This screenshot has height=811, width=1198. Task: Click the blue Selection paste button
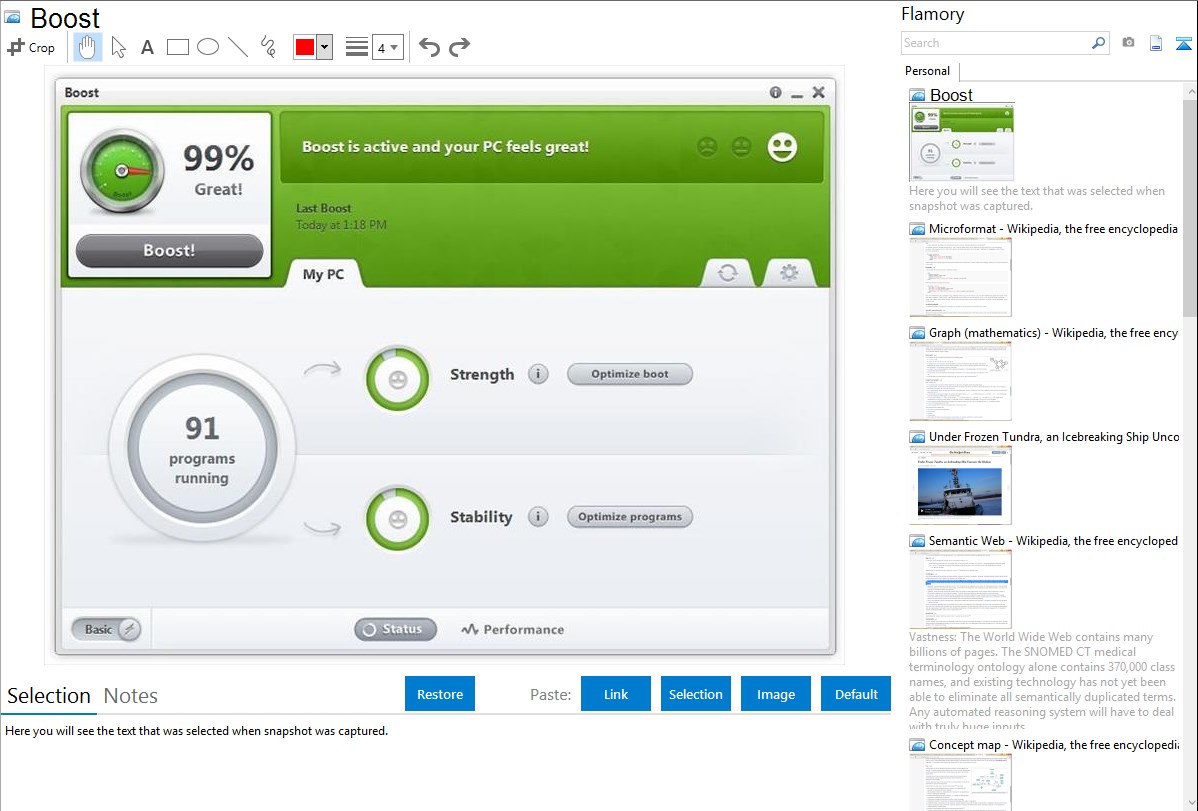(695, 693)
